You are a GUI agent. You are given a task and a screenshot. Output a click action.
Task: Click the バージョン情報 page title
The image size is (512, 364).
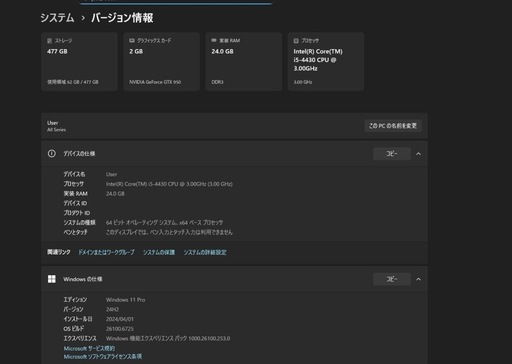(x=122, y=18)
